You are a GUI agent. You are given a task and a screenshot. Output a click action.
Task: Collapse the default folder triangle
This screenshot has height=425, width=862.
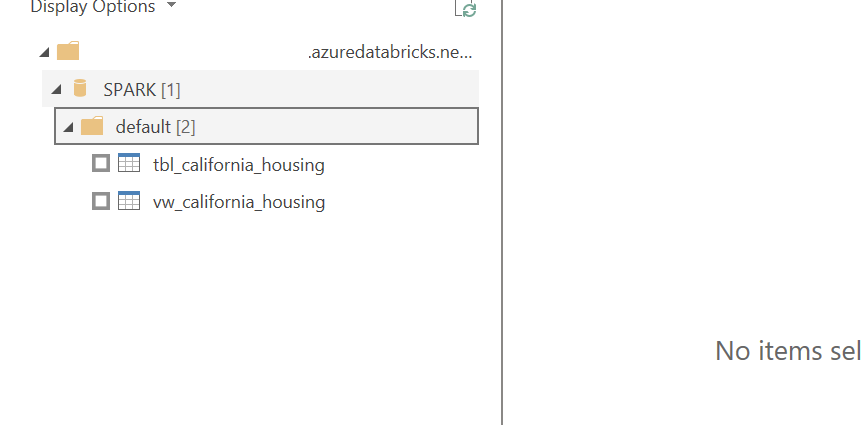pyautogui.click(x=68, y=128)
